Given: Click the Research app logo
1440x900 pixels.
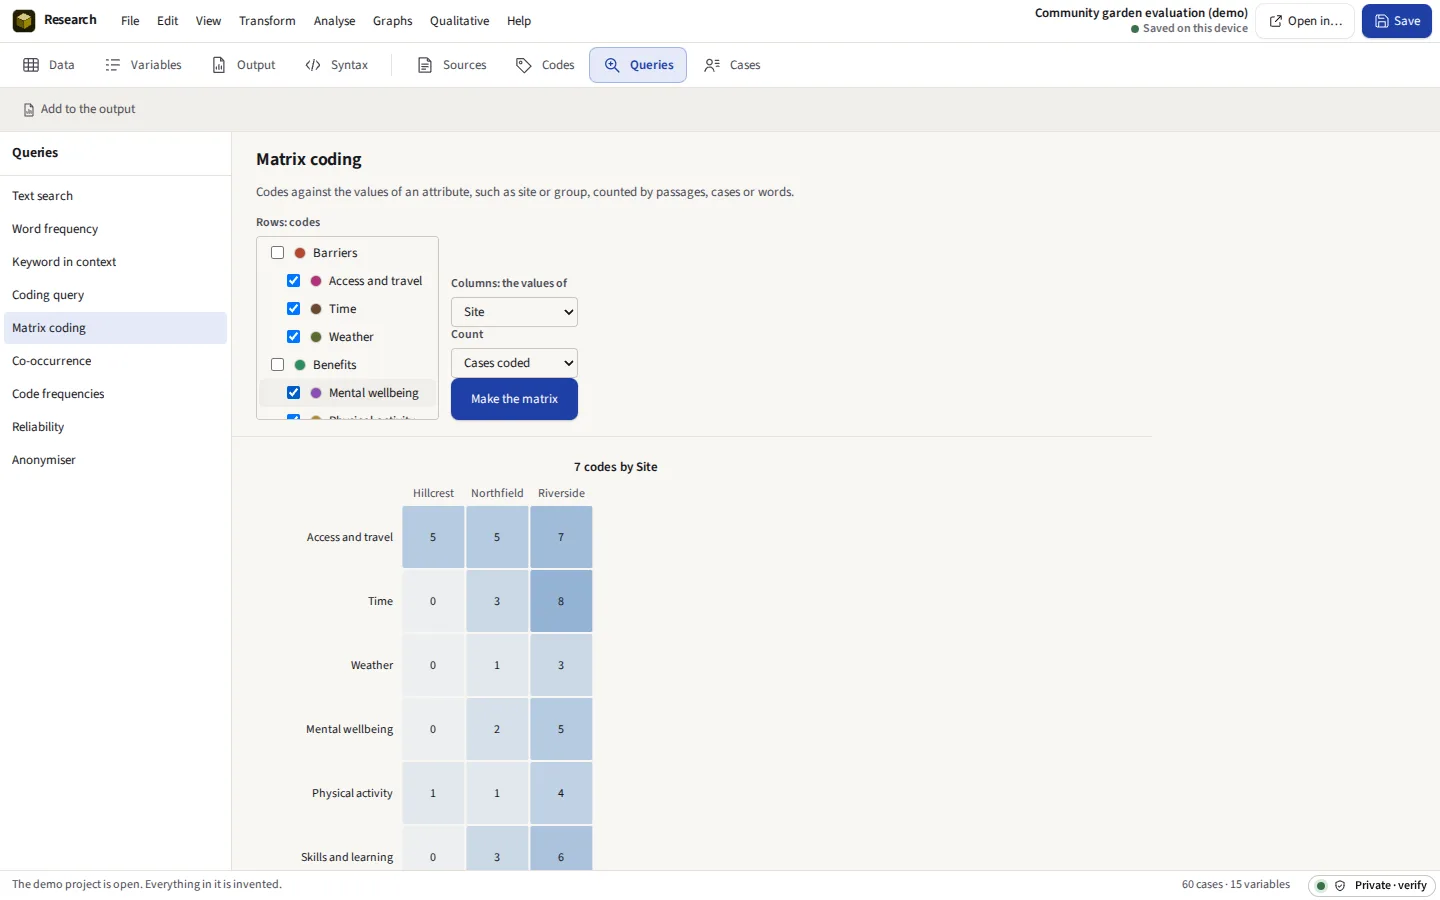Looking at the screenshot, I should click(x=24, y=20).
